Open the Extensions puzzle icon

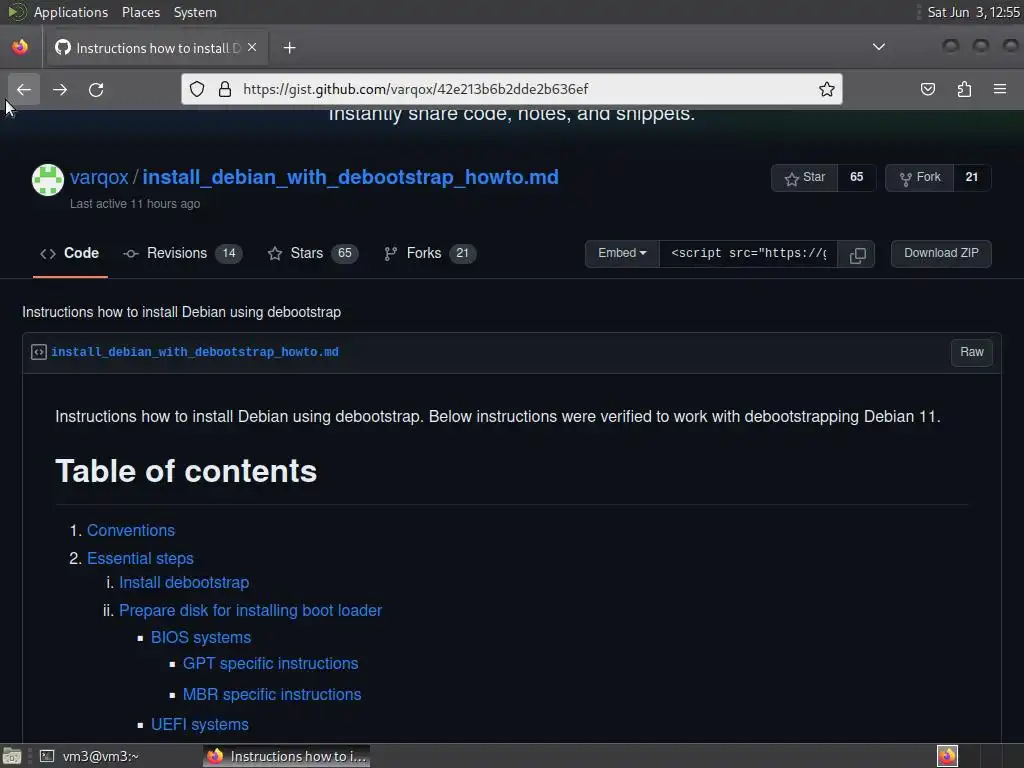(964, 89)
